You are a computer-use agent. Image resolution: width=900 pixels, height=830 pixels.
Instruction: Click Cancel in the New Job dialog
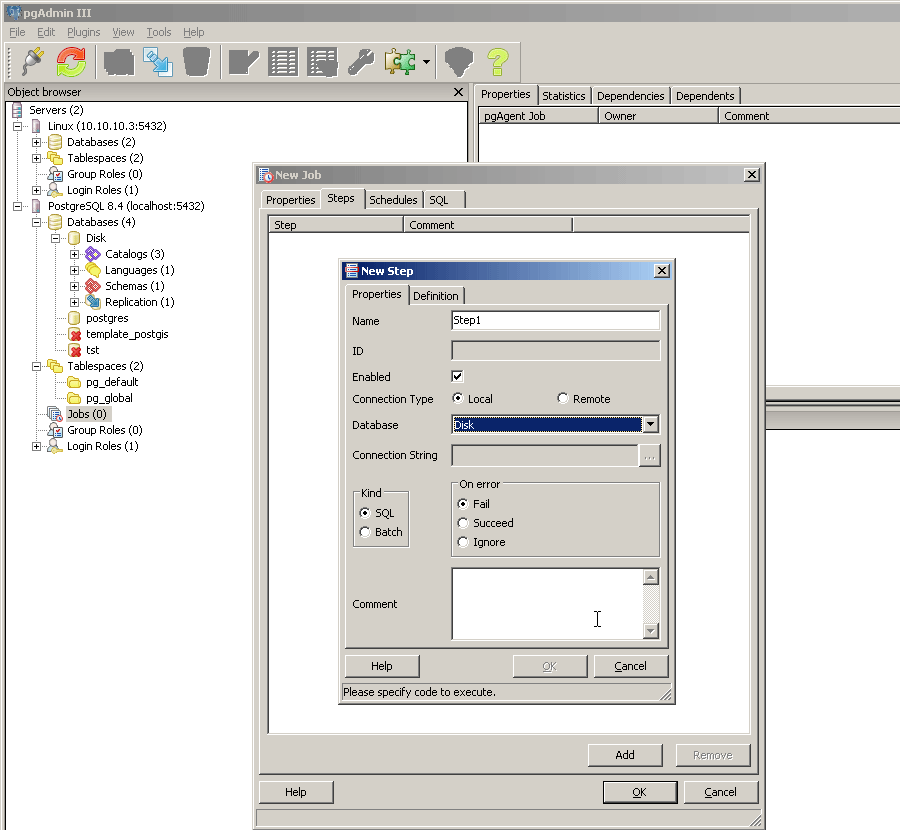(x=720, y=792)
